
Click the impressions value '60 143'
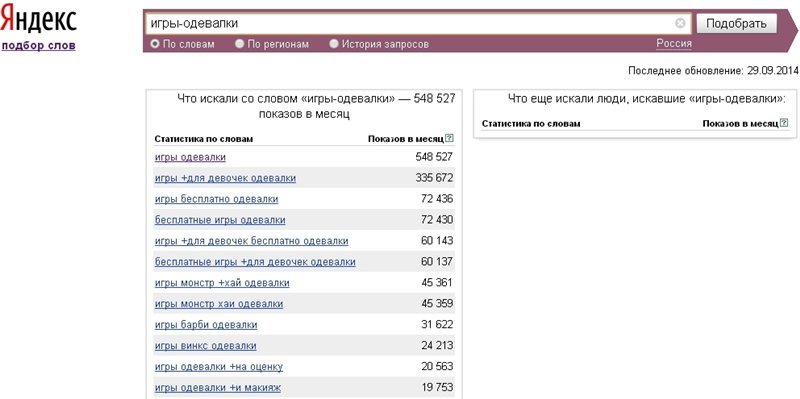point(437,241)
